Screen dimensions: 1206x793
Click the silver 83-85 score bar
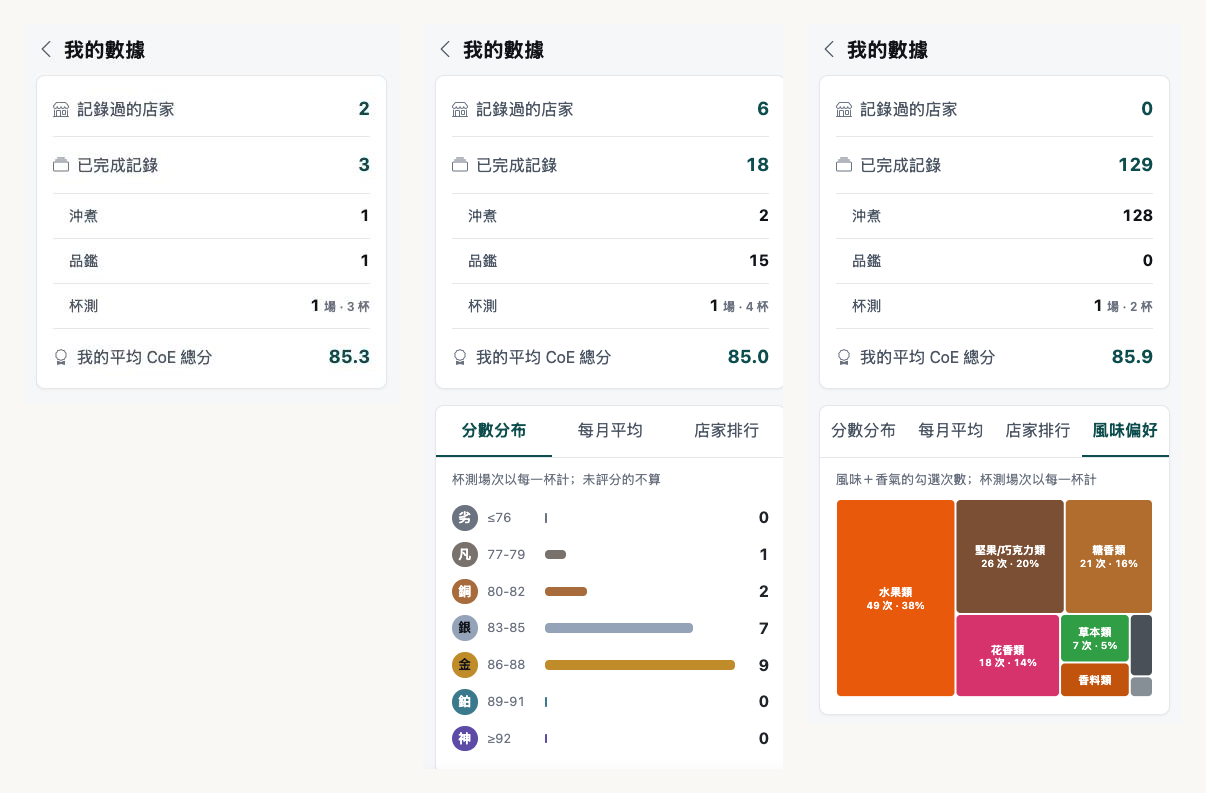point(619,628)
